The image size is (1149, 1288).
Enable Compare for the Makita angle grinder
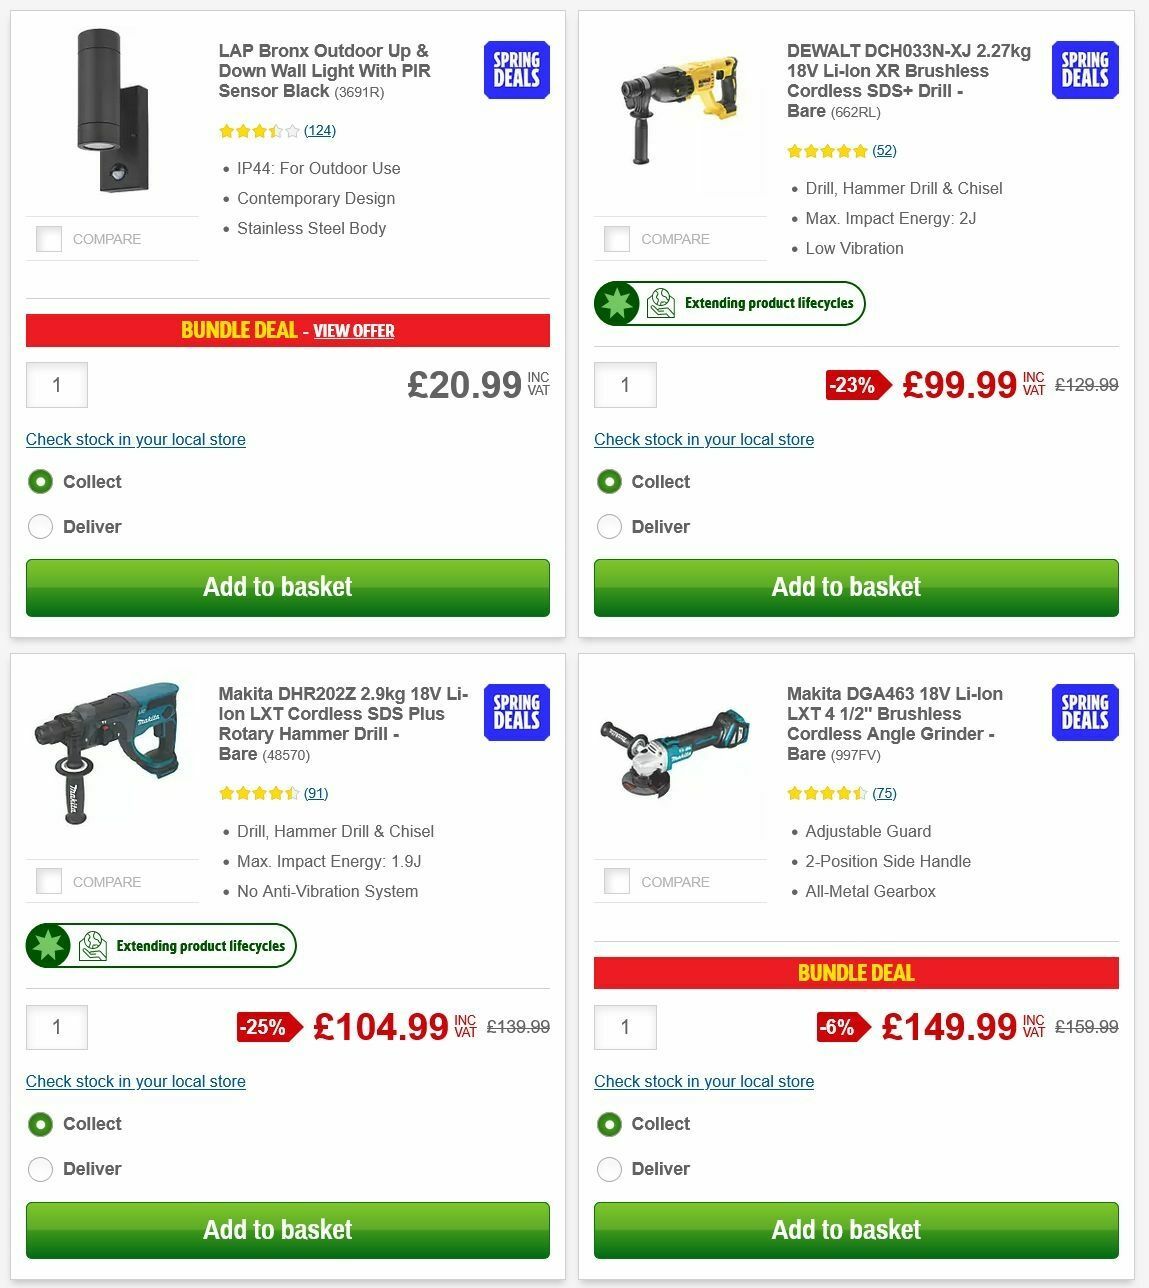(x=617, y=881)
